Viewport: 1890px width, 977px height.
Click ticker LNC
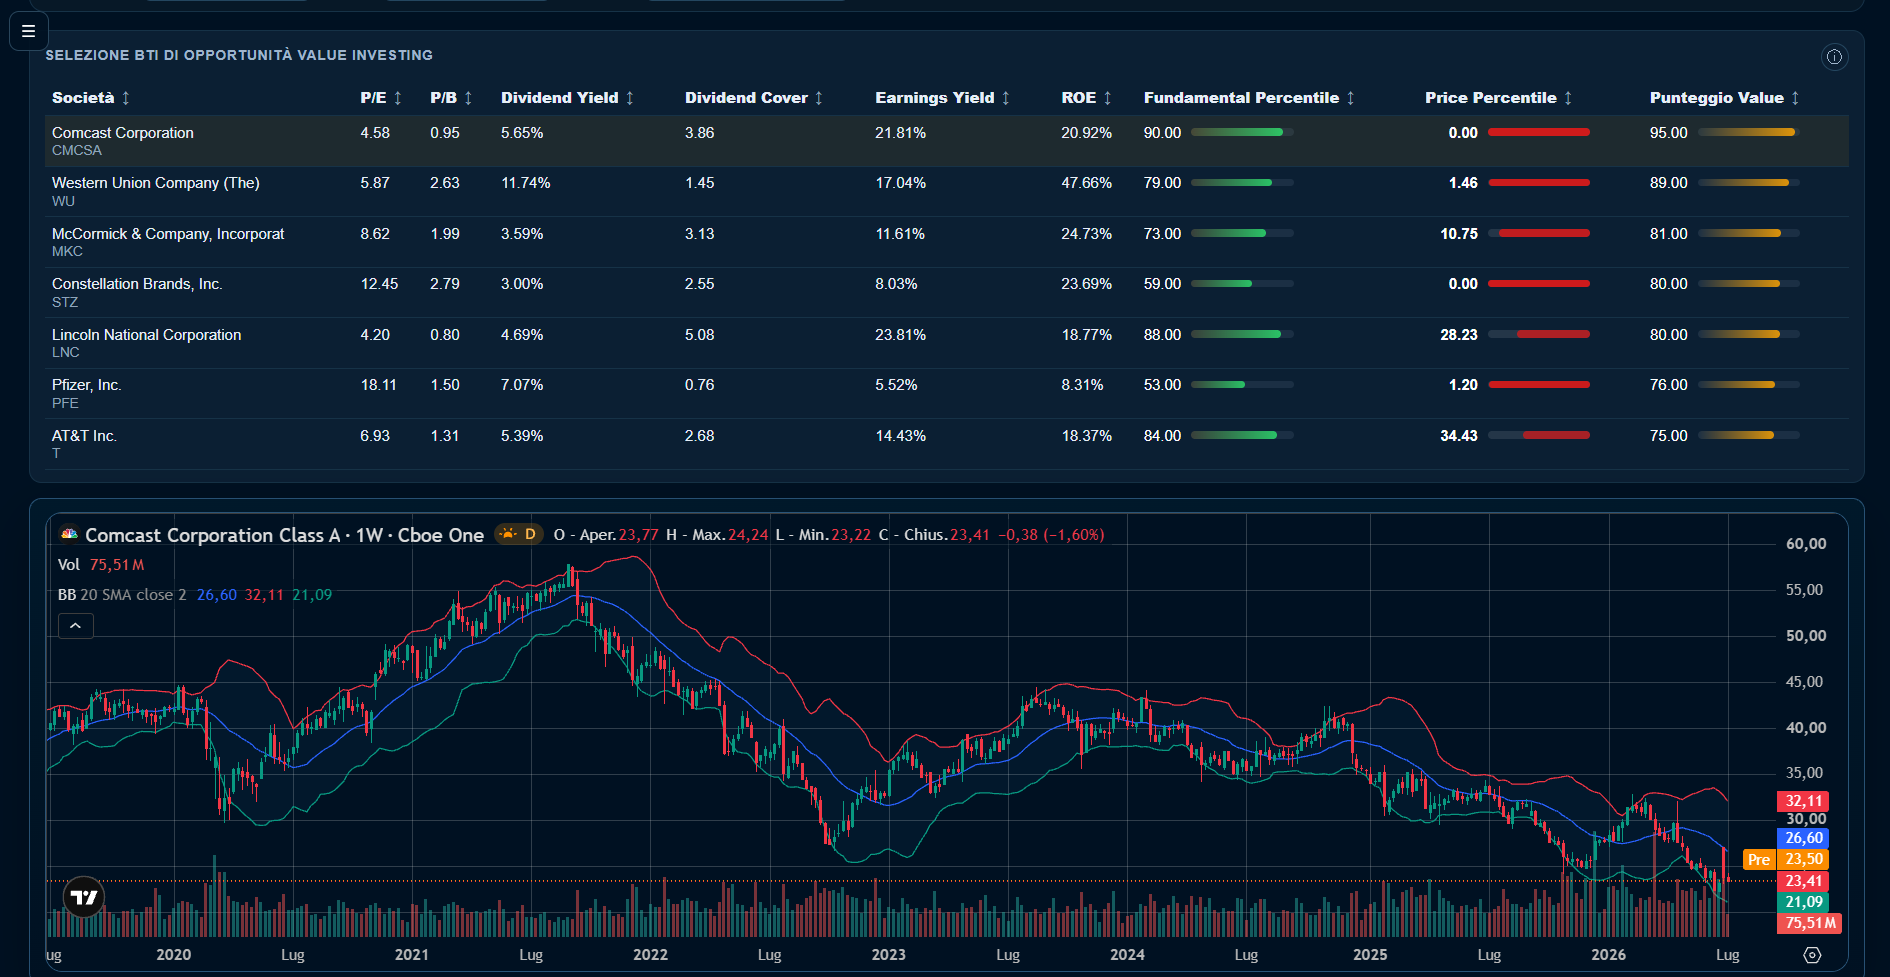[x=66, y=352]
